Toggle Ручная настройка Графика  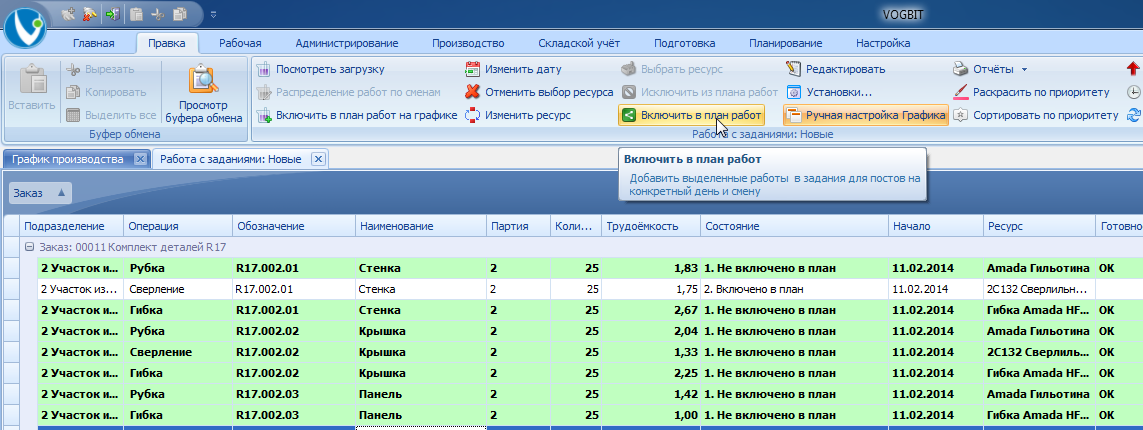tap(866, 115)
